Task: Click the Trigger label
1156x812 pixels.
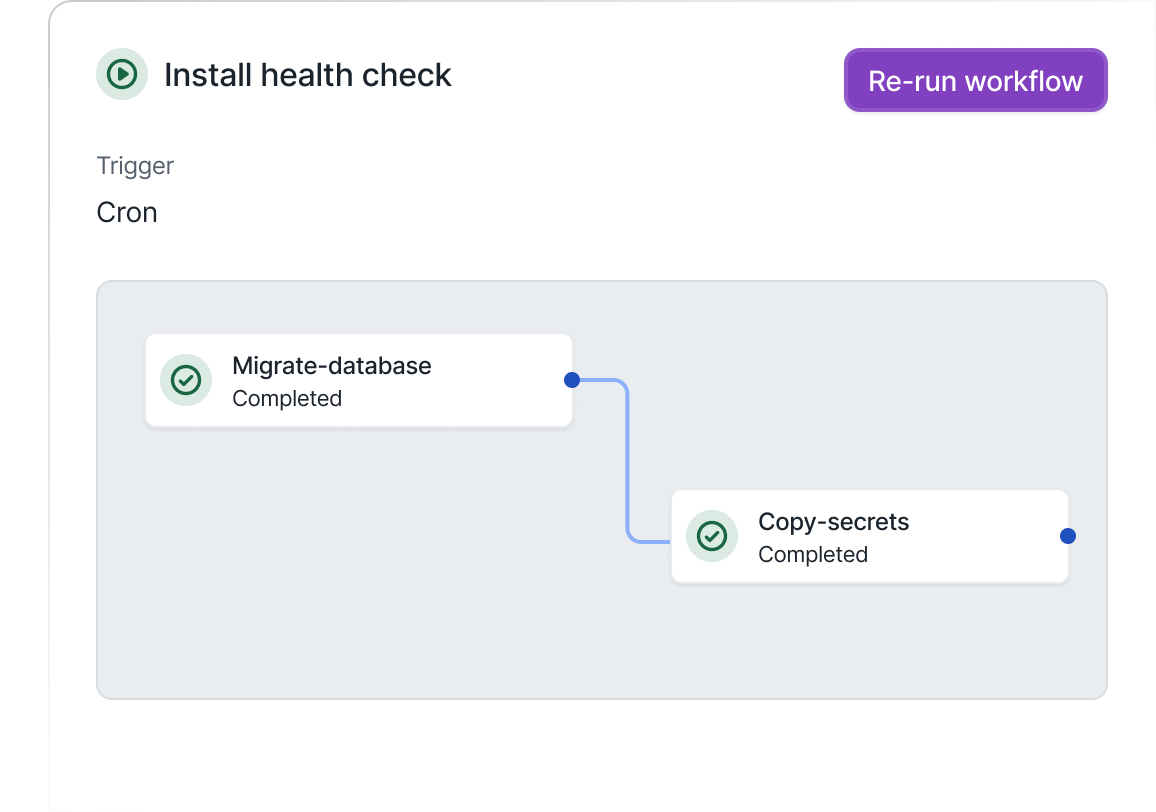Action: pyautogui.click(x=135, y=166)
